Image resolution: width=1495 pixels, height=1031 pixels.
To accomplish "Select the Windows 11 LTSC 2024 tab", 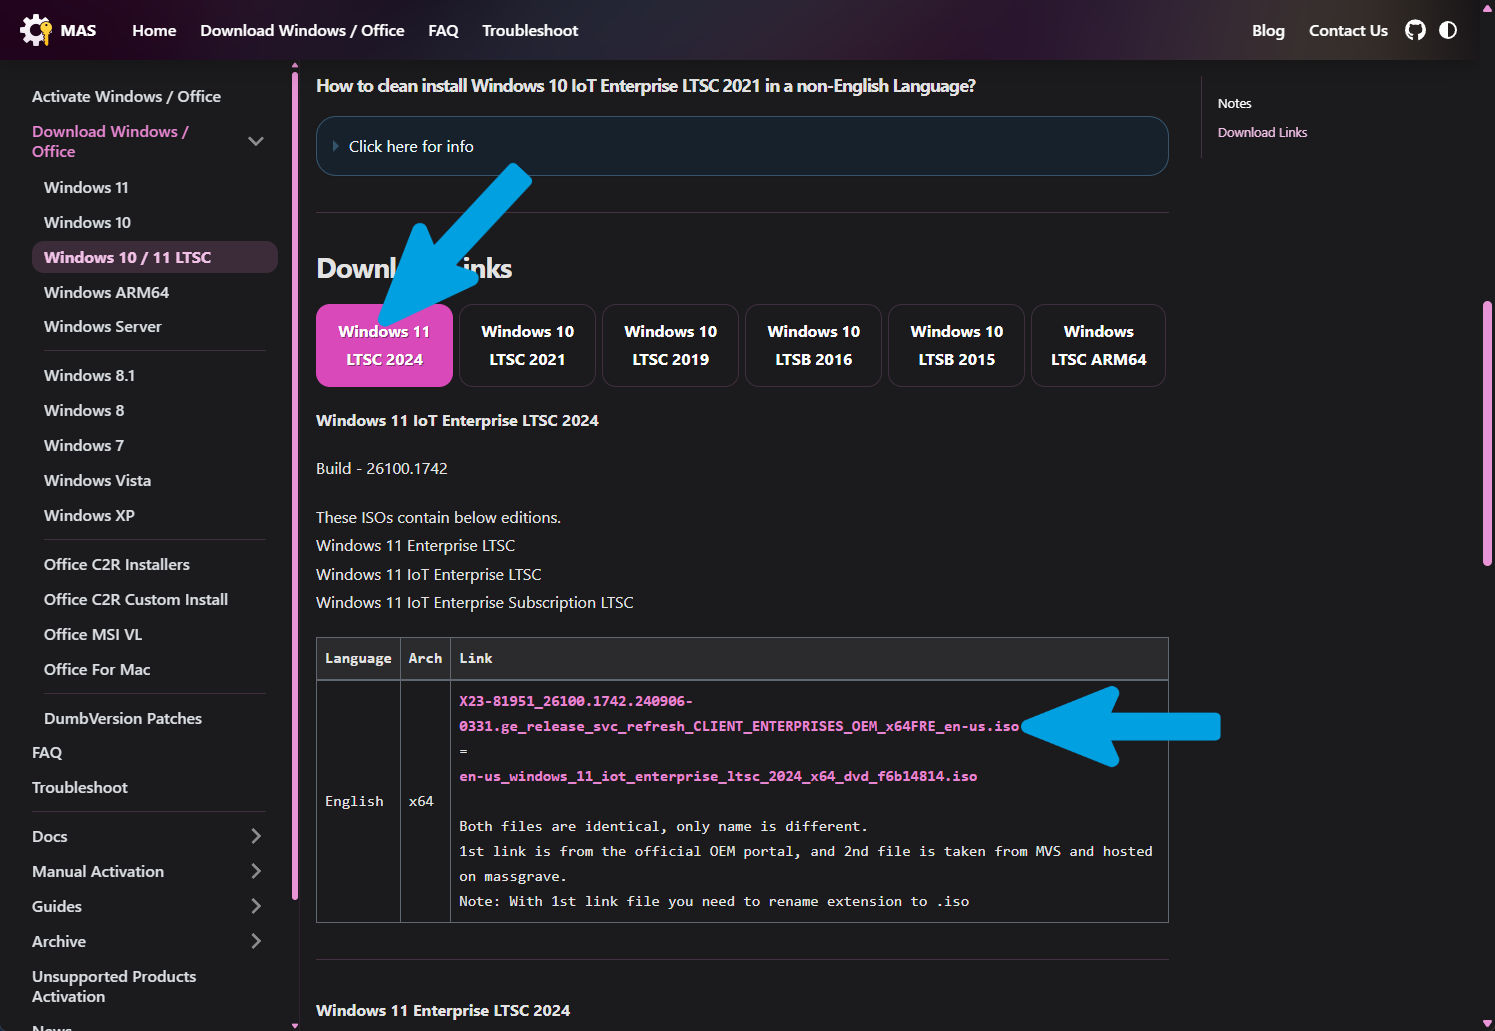I will (x=384, y=345).
